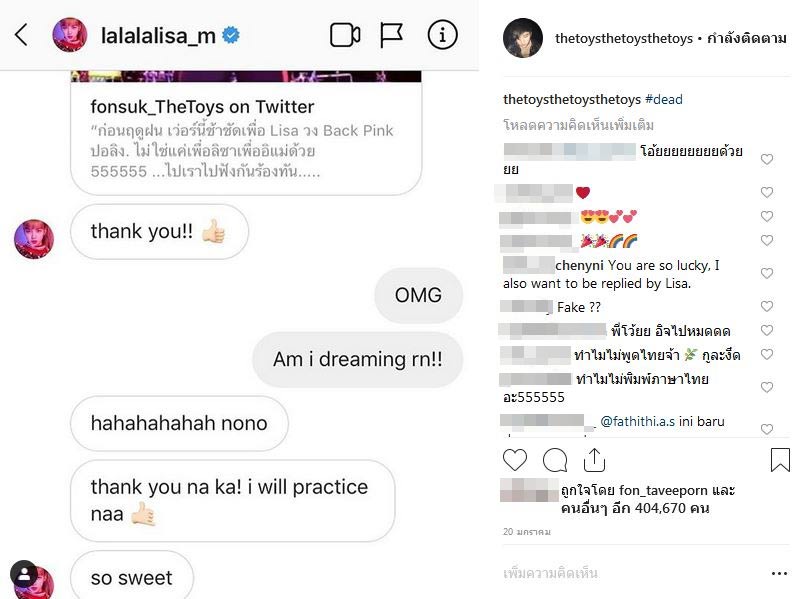The image size is (794, 599).
Task: Save the post with the bookmark icon
Action: coord(780,460)
